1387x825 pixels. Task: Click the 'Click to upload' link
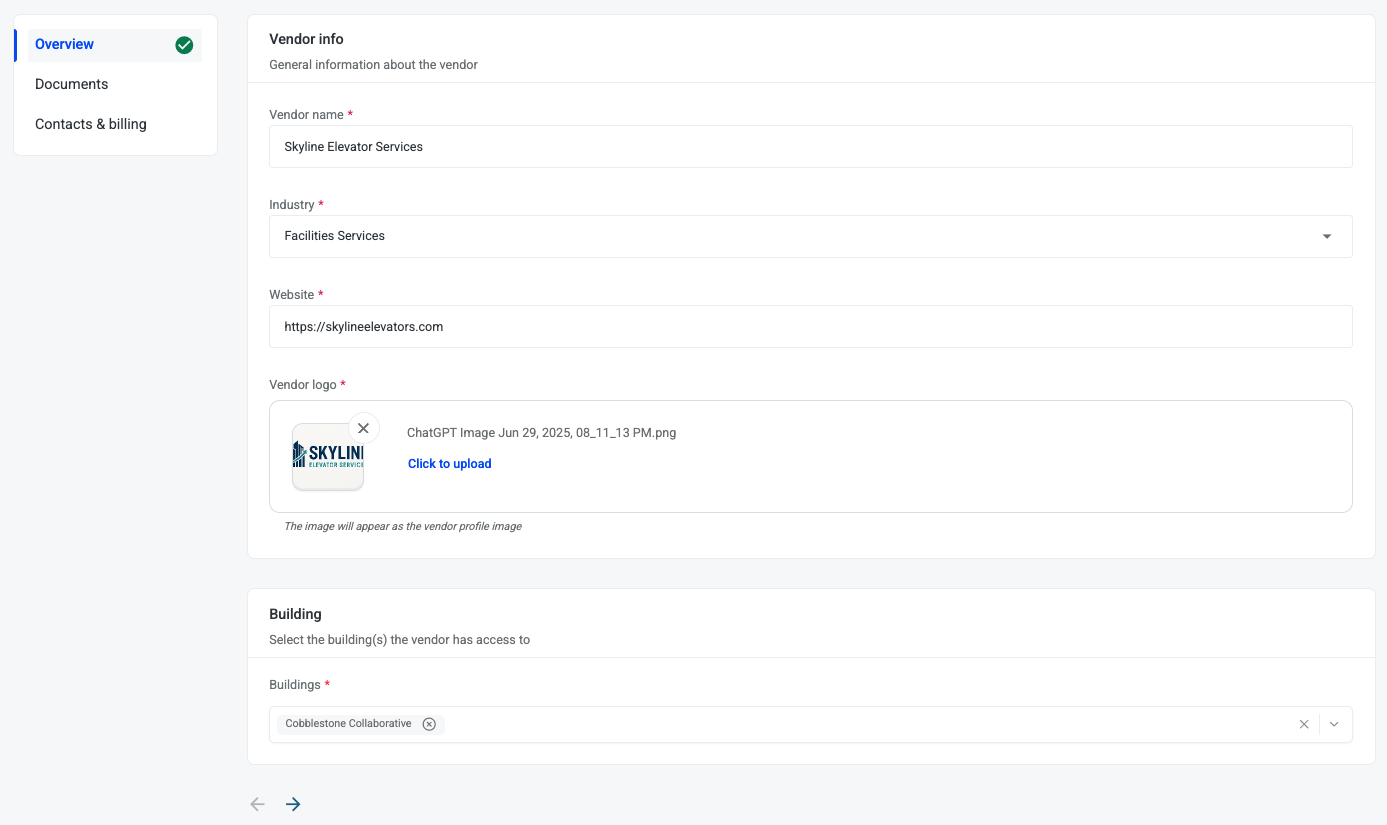[x=449, y=464]
